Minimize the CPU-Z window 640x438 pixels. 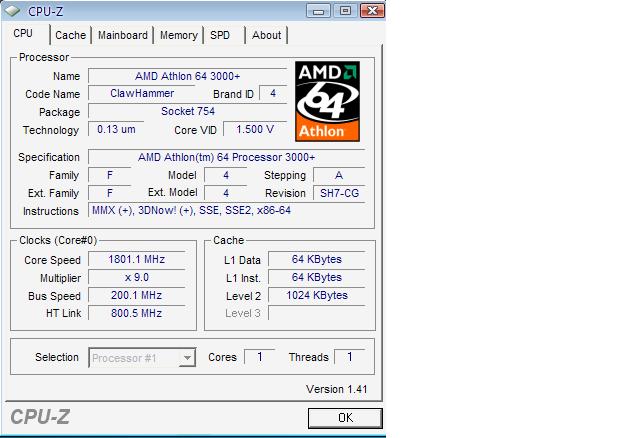[x=319, y=11]
